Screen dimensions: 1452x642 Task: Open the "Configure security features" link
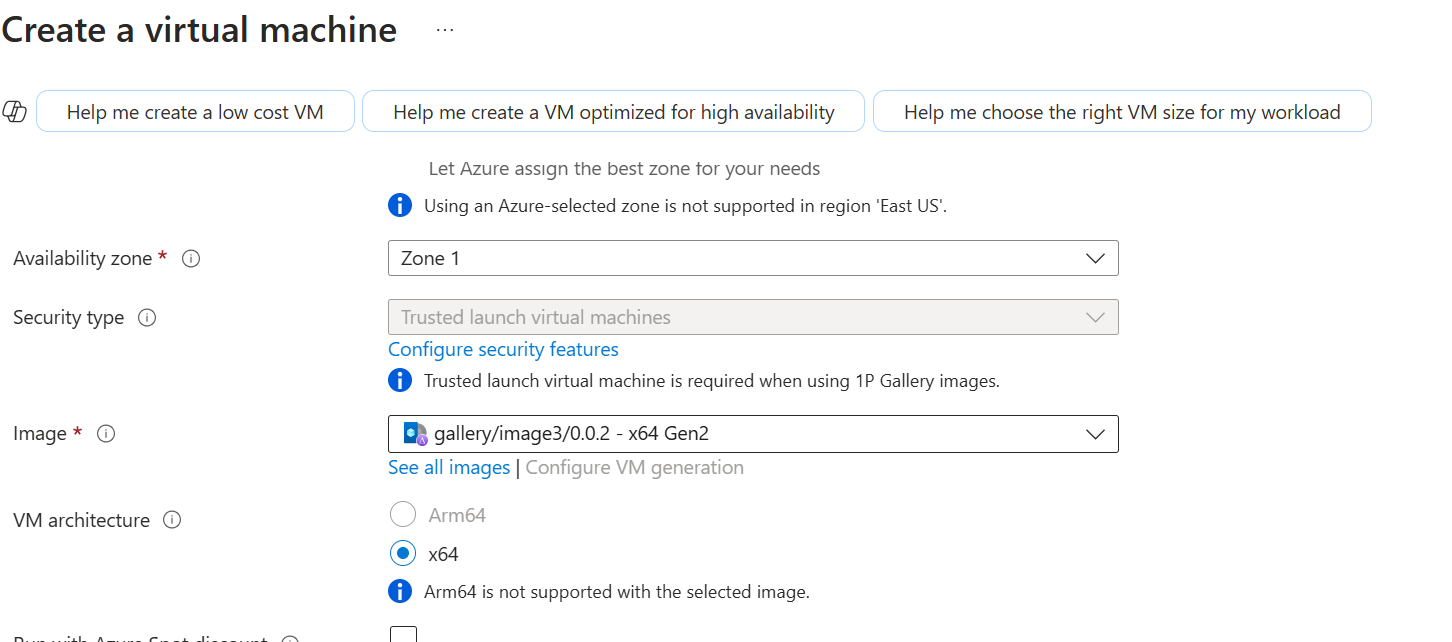(x=503, y=349)
